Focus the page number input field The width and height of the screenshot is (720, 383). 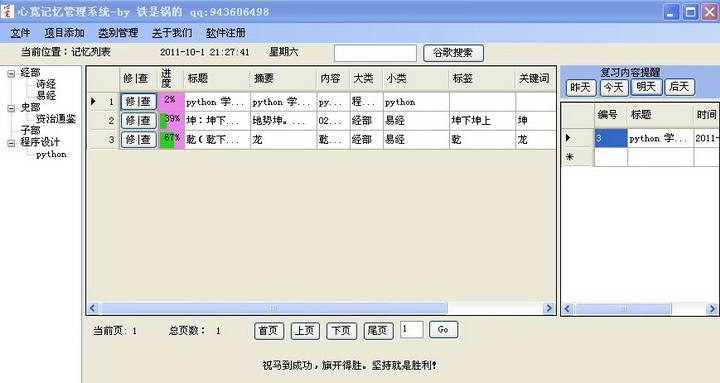tap(411, 330)
